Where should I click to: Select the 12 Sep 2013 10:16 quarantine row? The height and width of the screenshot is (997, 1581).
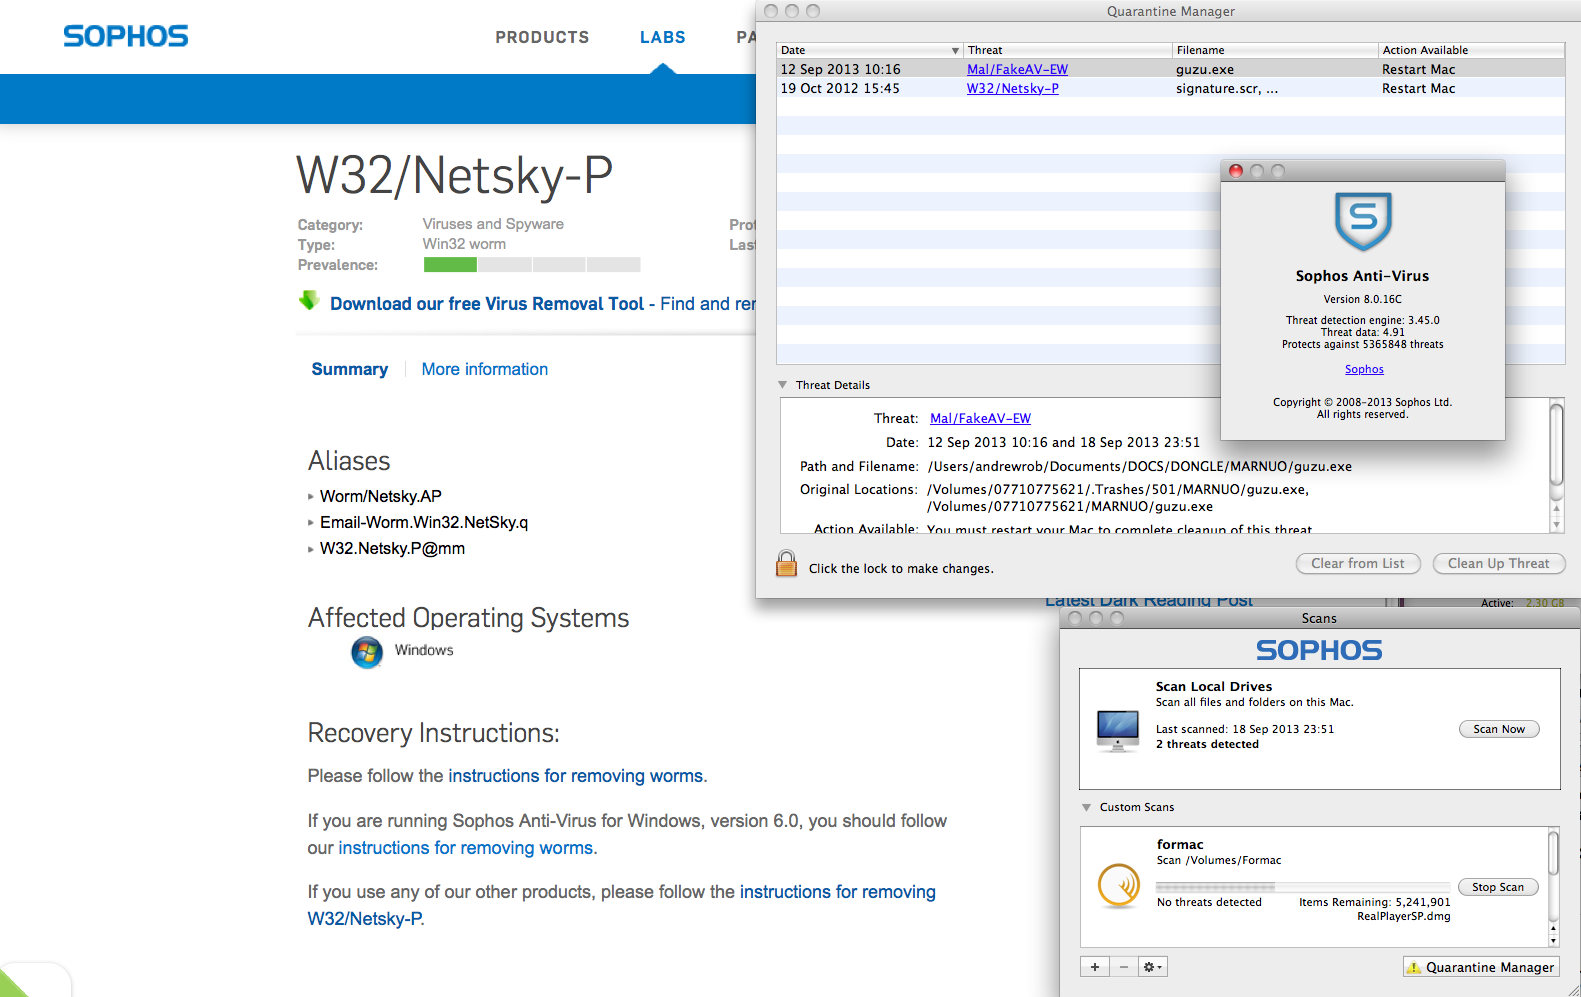[x=1170, y=69]
